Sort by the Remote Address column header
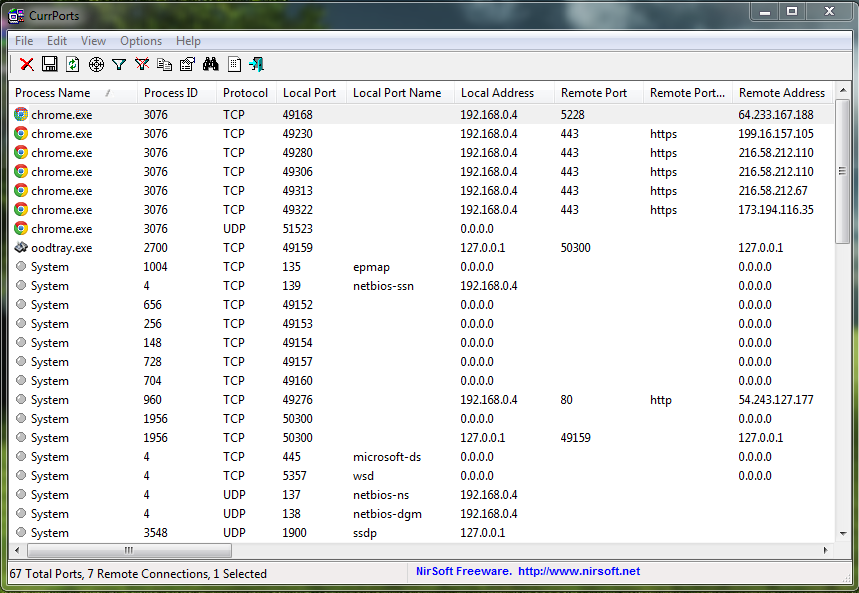Image resolution: width=859 pixels, height=593 pixels. pyautogui.click(x=781, y=93)
